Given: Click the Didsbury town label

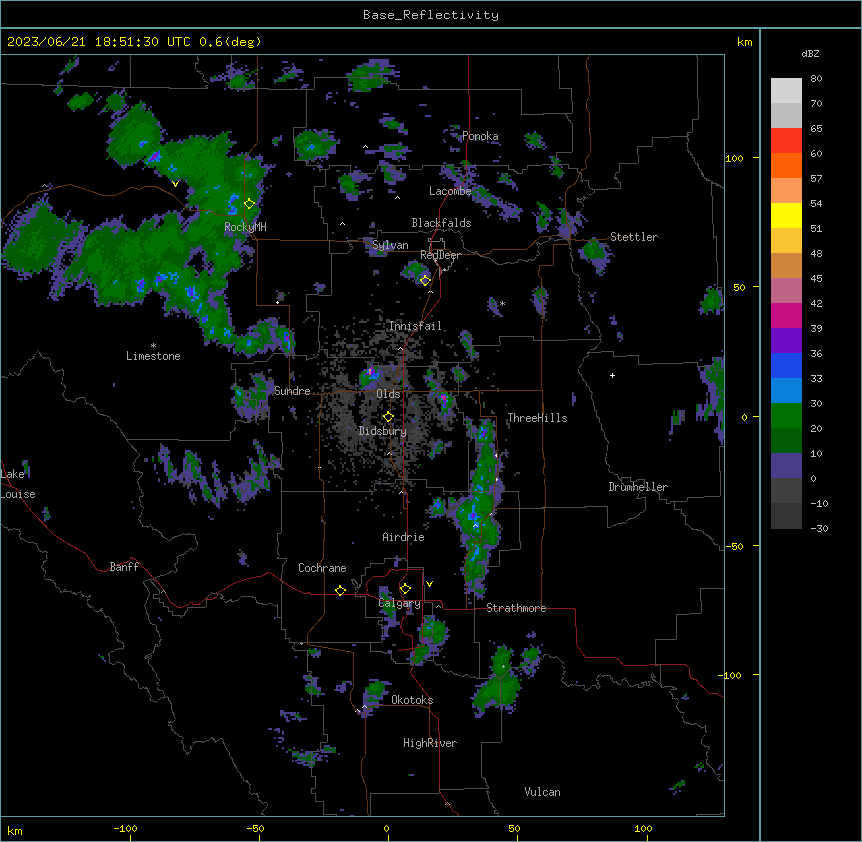Looking at the screenshot, I should click(x=383, y=431).
